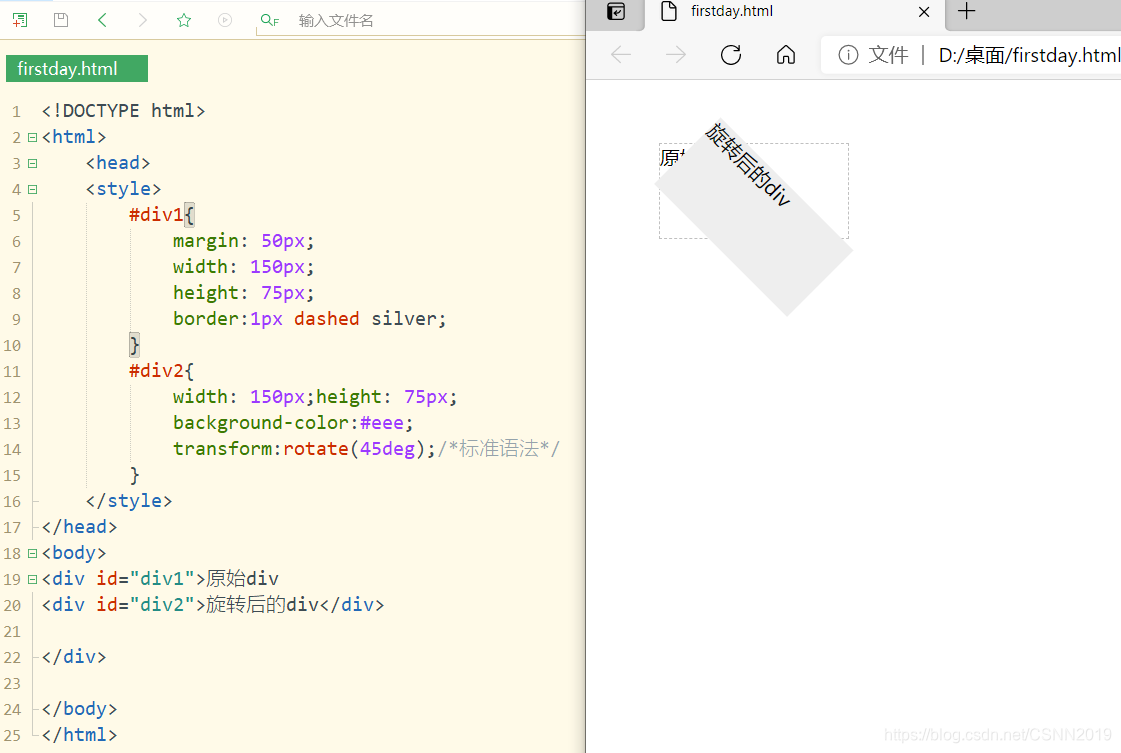This screenshot has height=753, width=1121.
Task: Select the green firstday.html editor tab
Action: pyautogui.click(x=76, y=69)
